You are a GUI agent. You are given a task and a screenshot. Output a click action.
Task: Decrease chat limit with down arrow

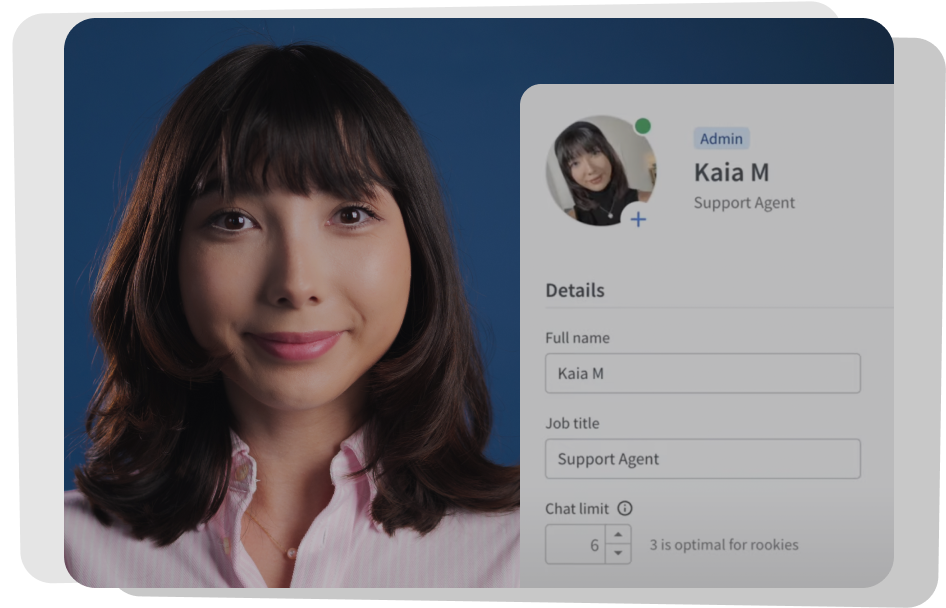point(618,553)
